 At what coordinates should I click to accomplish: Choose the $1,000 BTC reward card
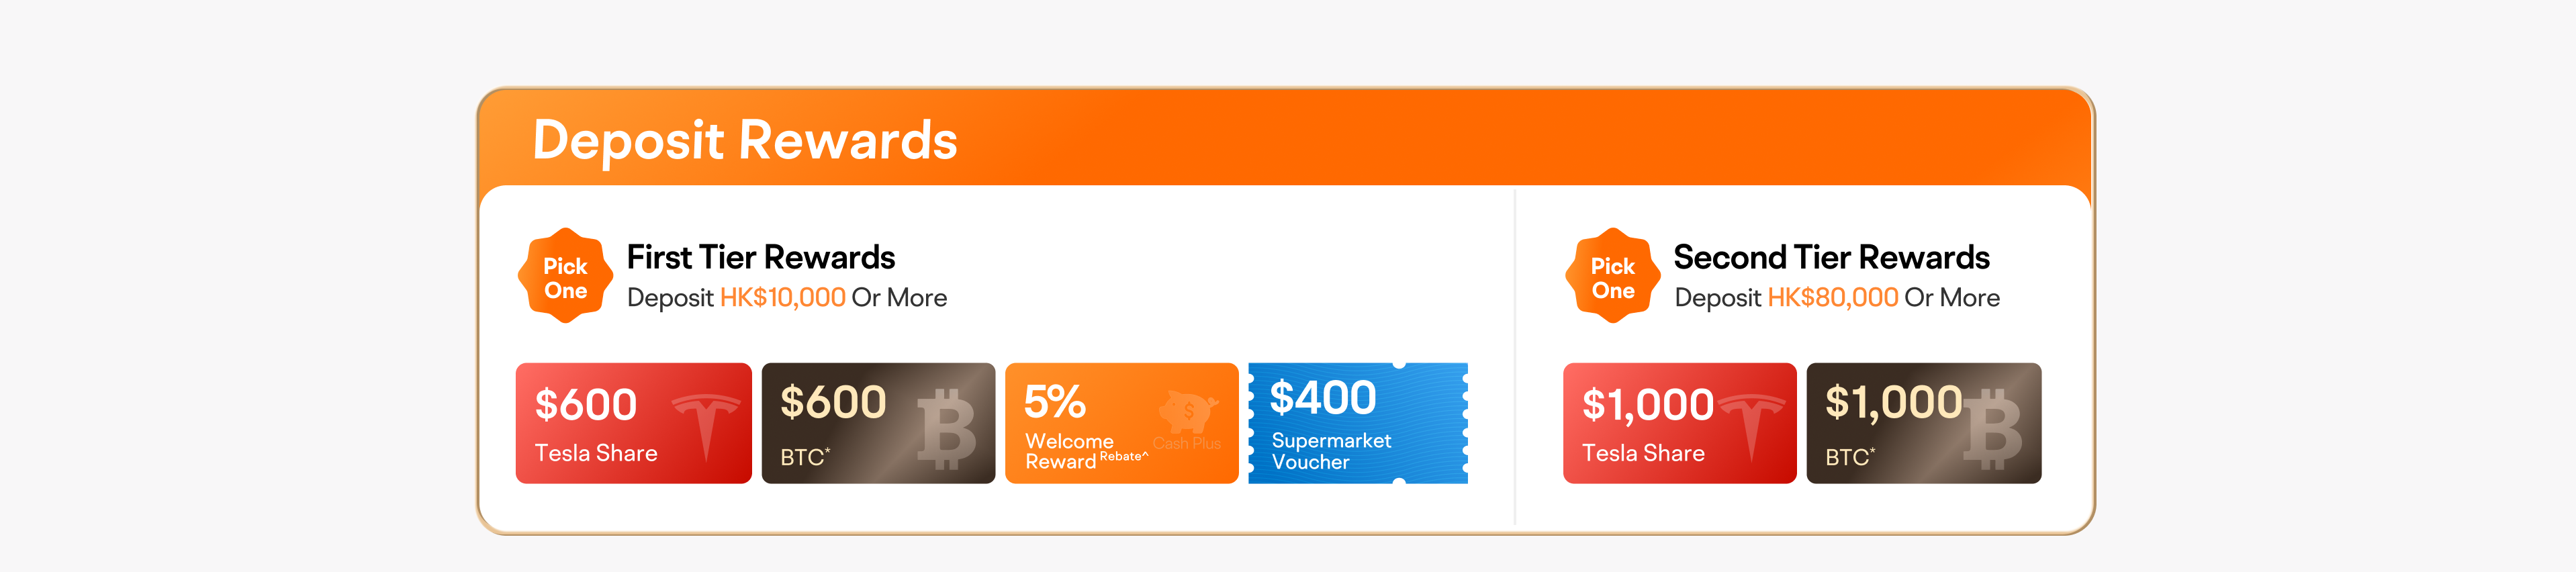tap(1923, 423)
